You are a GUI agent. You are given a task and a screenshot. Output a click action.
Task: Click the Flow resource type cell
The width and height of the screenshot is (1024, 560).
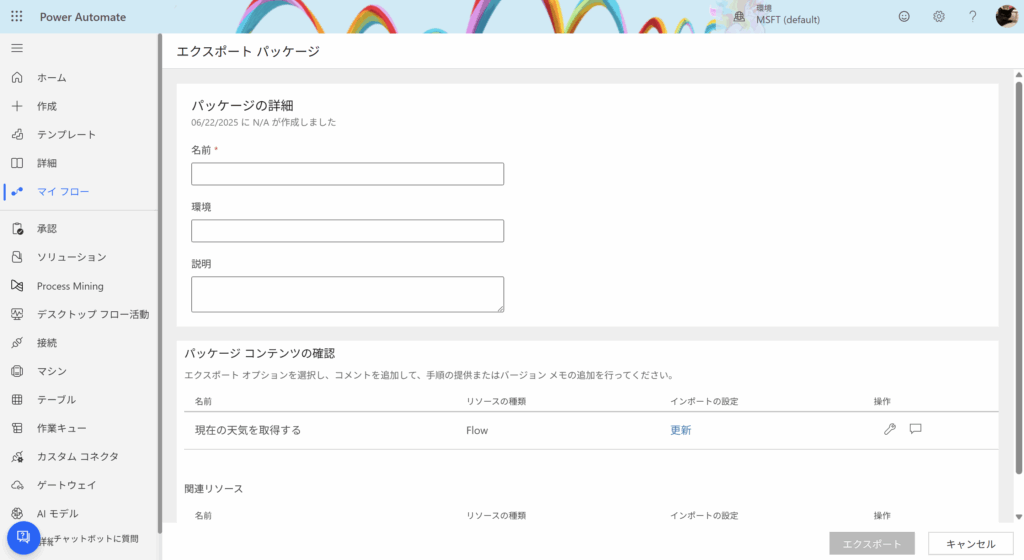[x=477, y=430]
